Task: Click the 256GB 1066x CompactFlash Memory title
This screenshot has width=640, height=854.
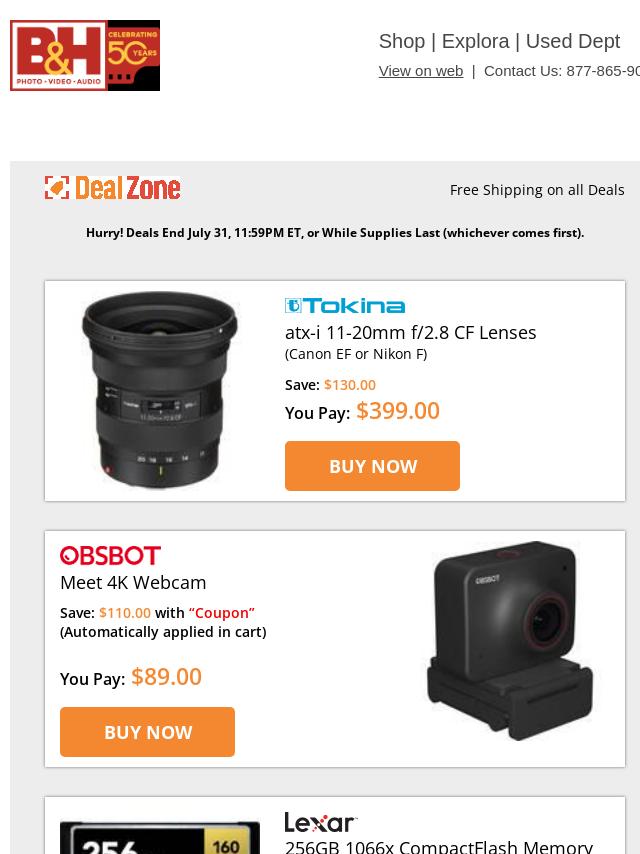Action: pos(439,847)
